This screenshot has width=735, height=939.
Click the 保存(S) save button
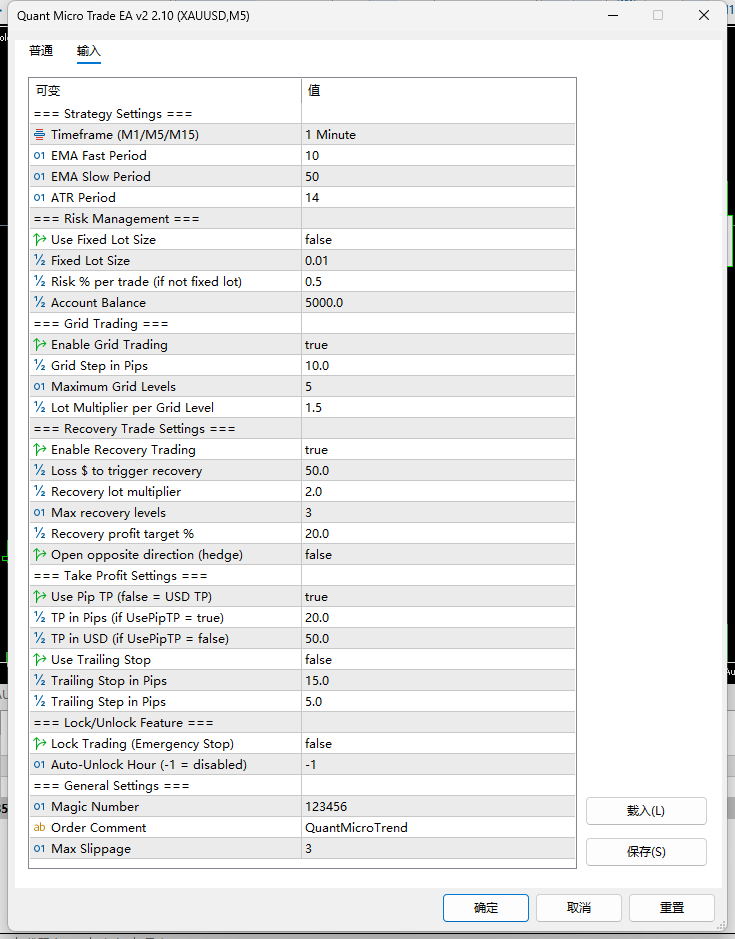(646, 852)
